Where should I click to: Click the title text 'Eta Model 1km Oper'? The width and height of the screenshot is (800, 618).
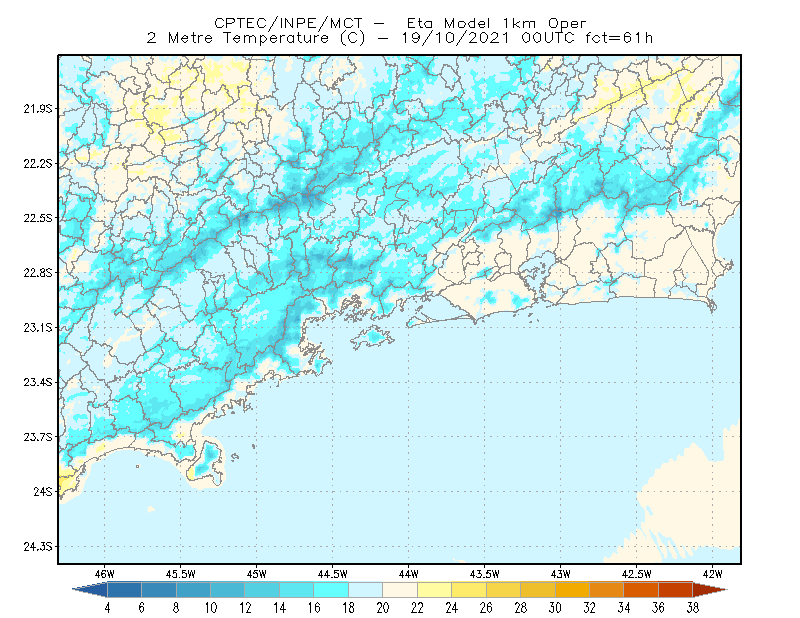[x=496, y=23]
